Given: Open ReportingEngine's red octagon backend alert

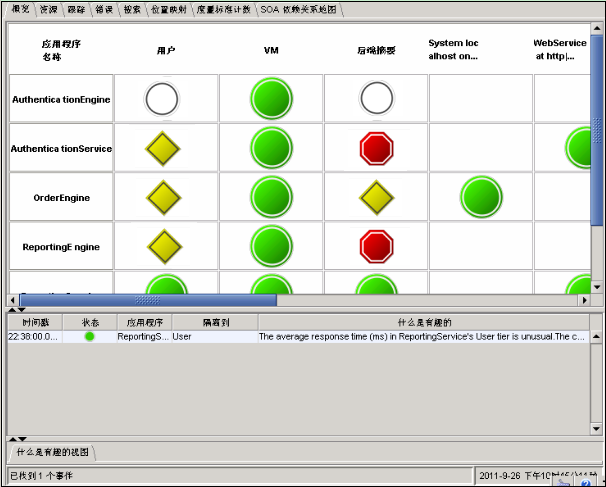Looking at the screenshot, I should [x=376, y=247].
